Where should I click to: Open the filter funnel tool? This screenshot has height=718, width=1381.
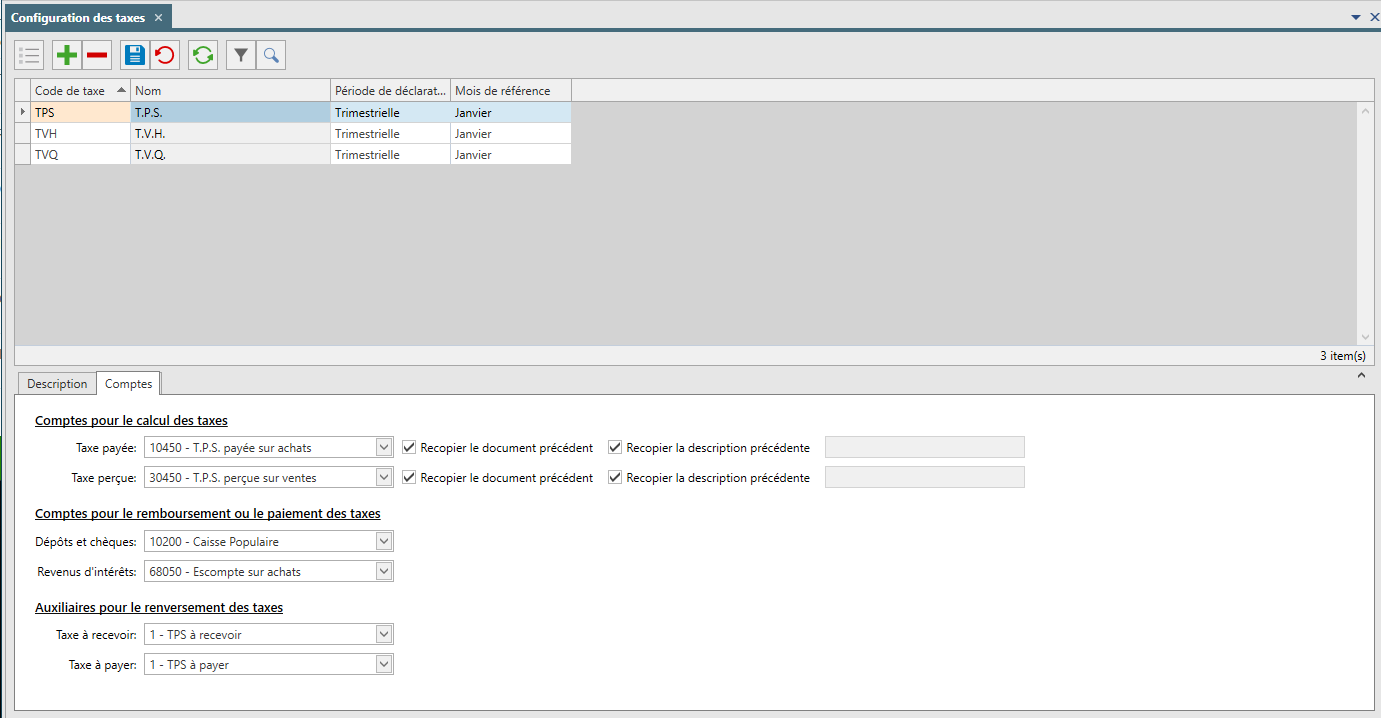pyautogui.click(x=241, y=55)
